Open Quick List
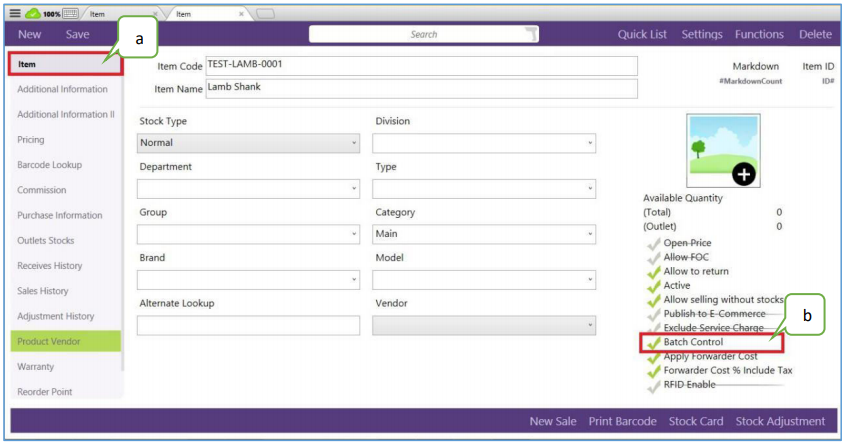847x444 pixels. [x=642, y=34]
